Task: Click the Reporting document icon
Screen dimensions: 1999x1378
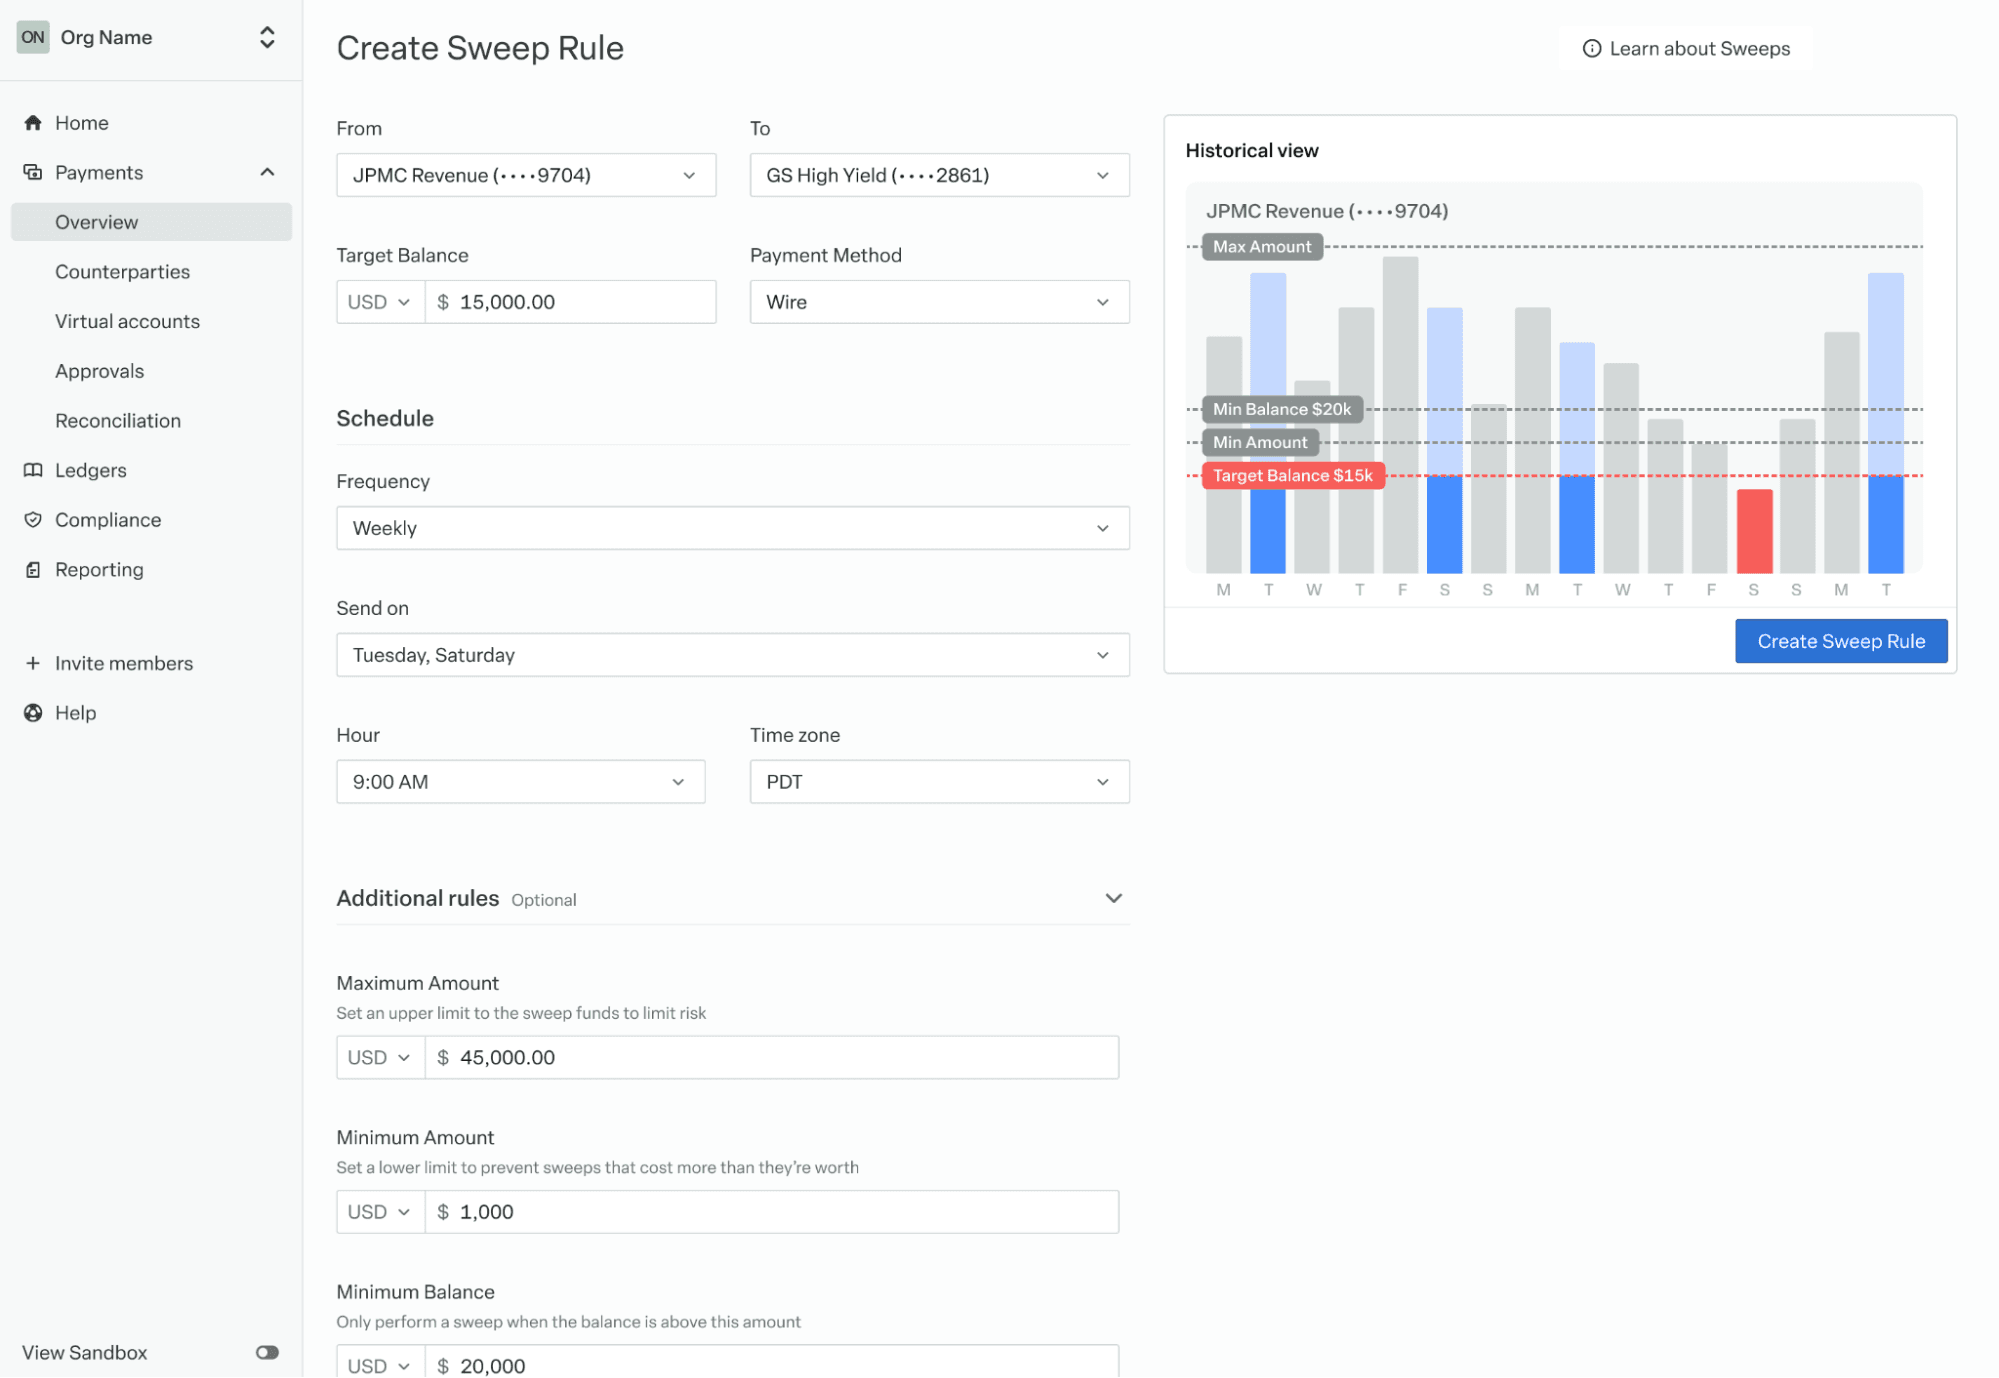Action: (x=33, y=570)
